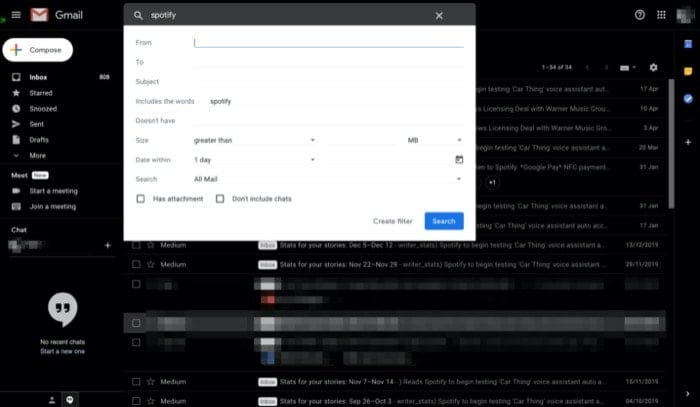Go to older results arrow
Viewport: 700px width, 407px height.
tap(606, 68)
